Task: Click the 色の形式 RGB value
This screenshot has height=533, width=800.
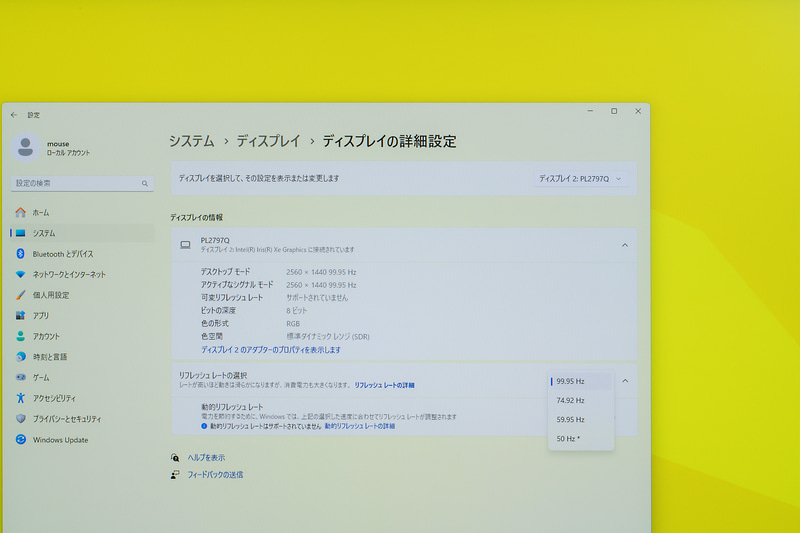Action: [293, 323]
